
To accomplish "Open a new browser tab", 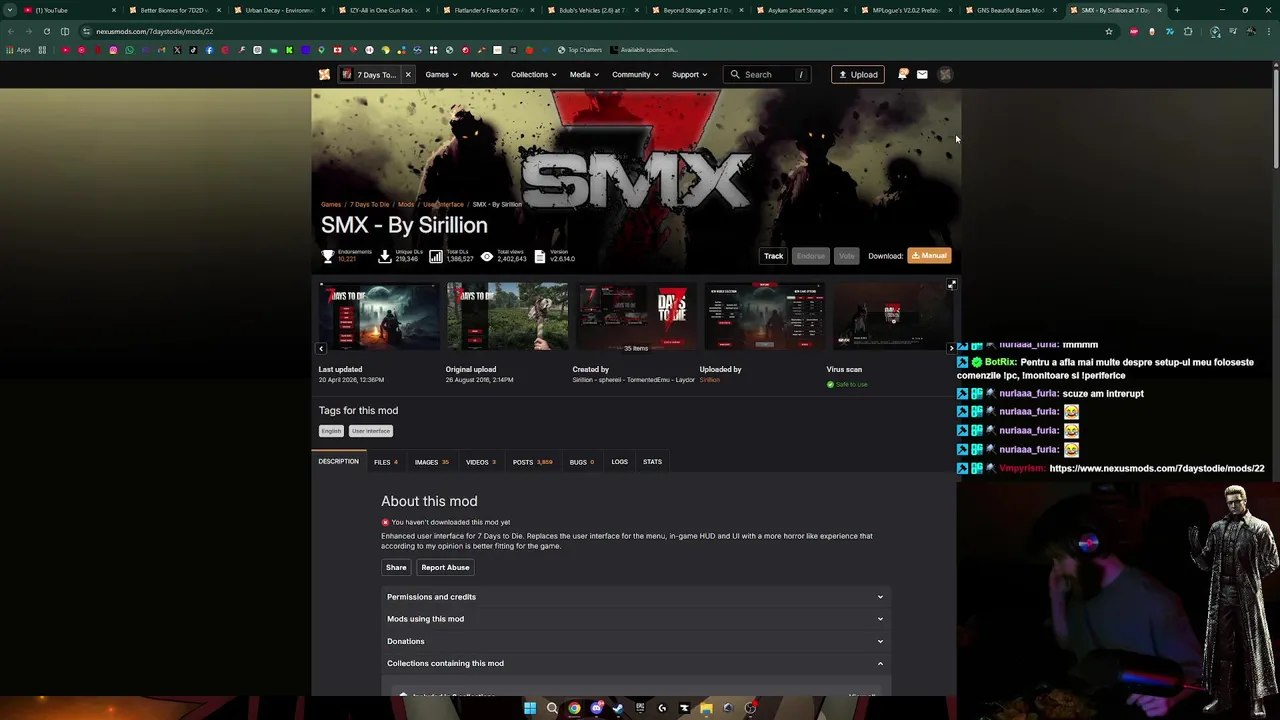I will tap(1177, 10).
